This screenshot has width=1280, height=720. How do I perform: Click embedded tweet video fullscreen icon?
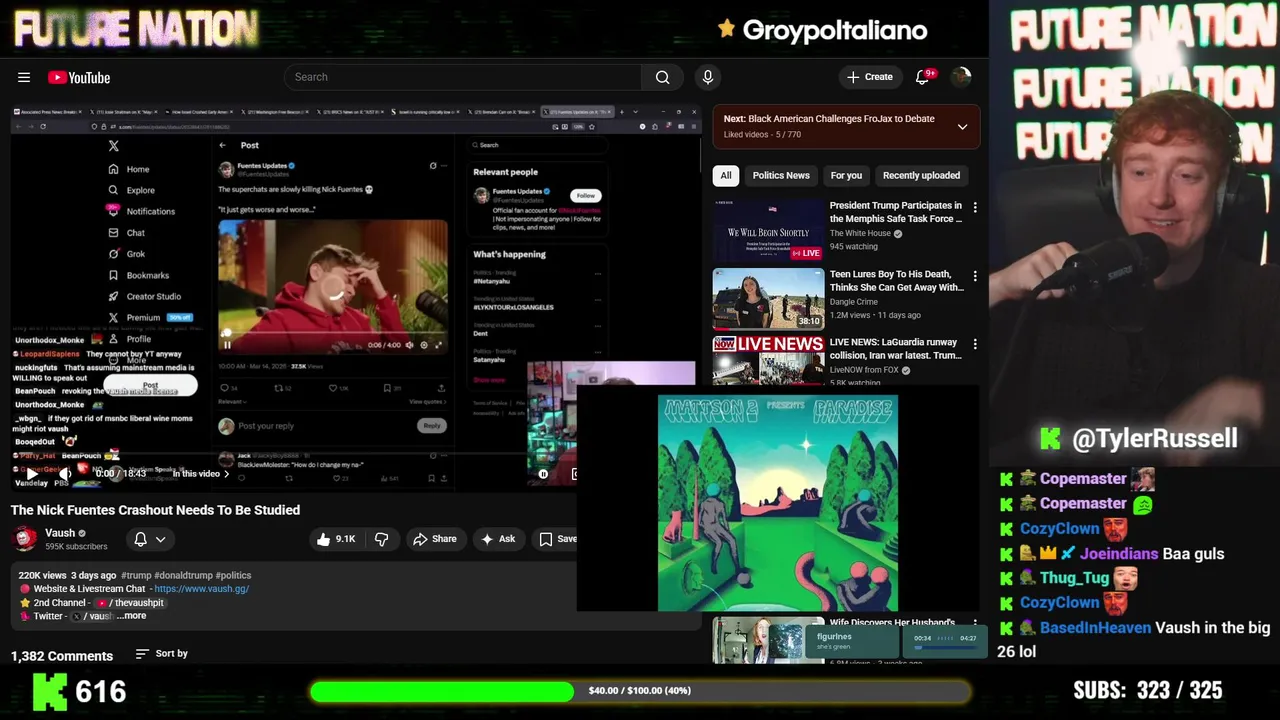[x=437, y=345]
